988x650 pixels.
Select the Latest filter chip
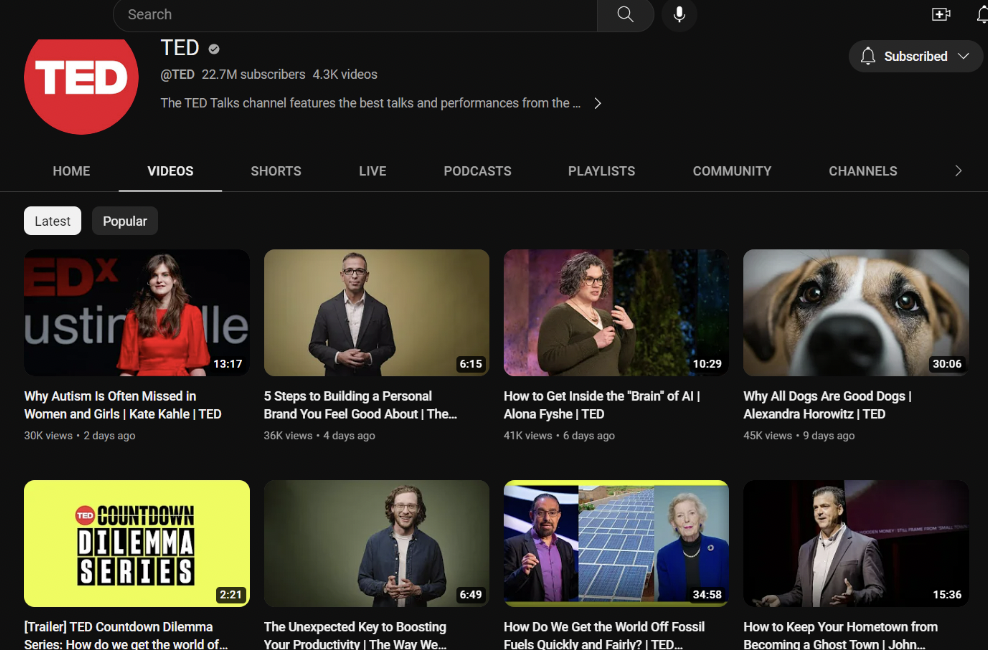point(52,220)
